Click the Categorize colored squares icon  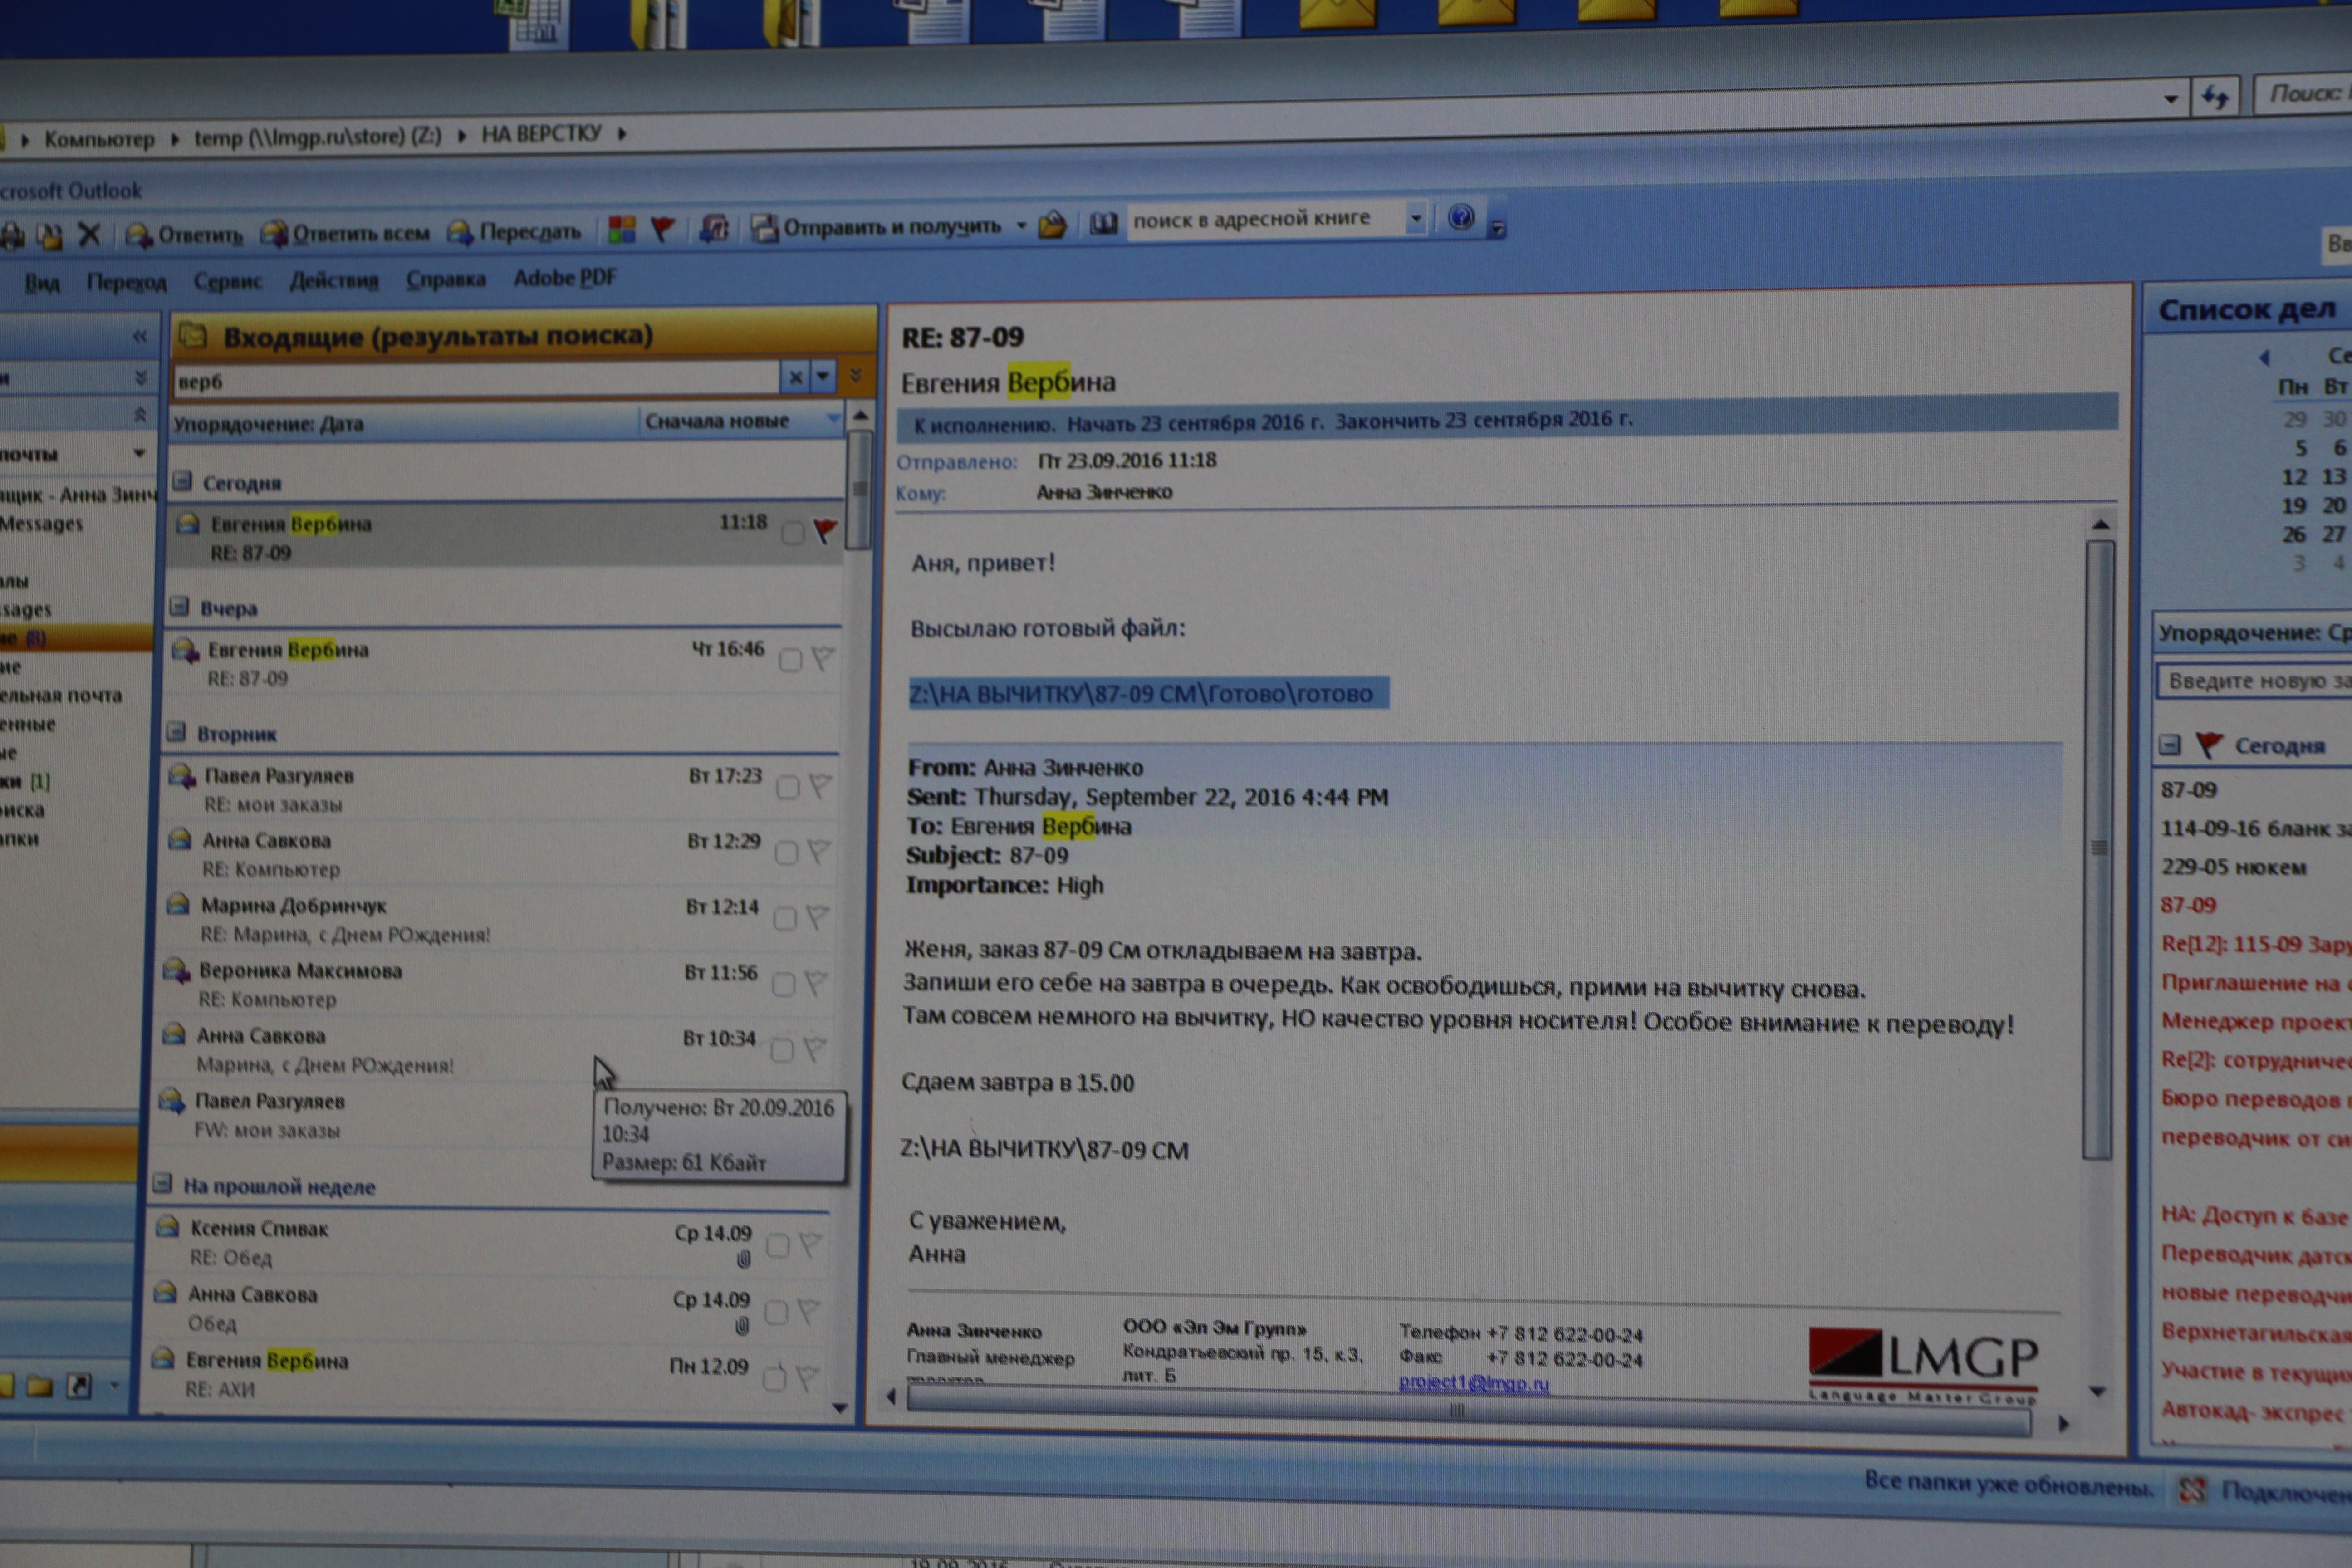click(621, 230)
